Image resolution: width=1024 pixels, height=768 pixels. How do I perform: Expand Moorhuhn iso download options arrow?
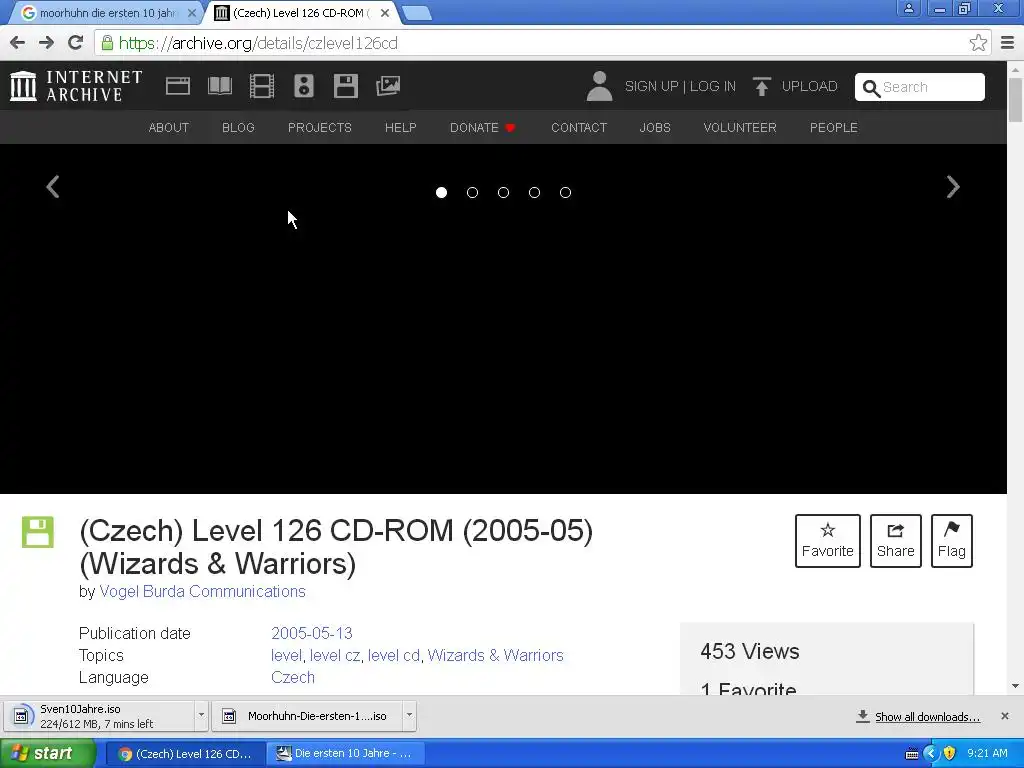pyautogui.click(x=409, y=715)
